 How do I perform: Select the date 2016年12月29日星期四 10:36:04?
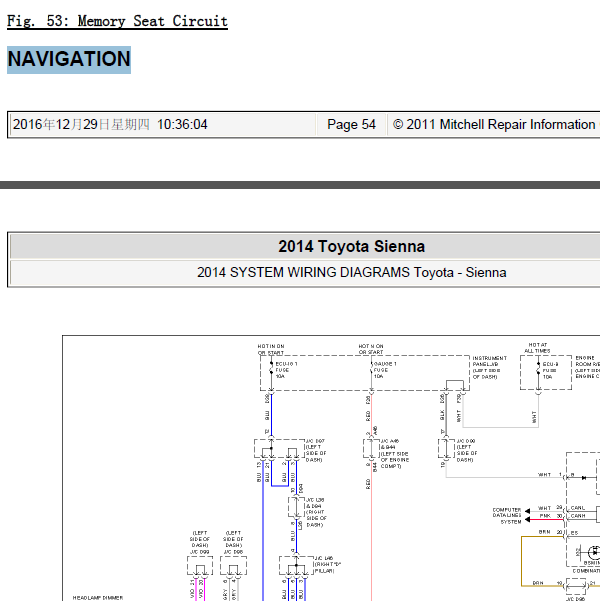pos(110,125)
